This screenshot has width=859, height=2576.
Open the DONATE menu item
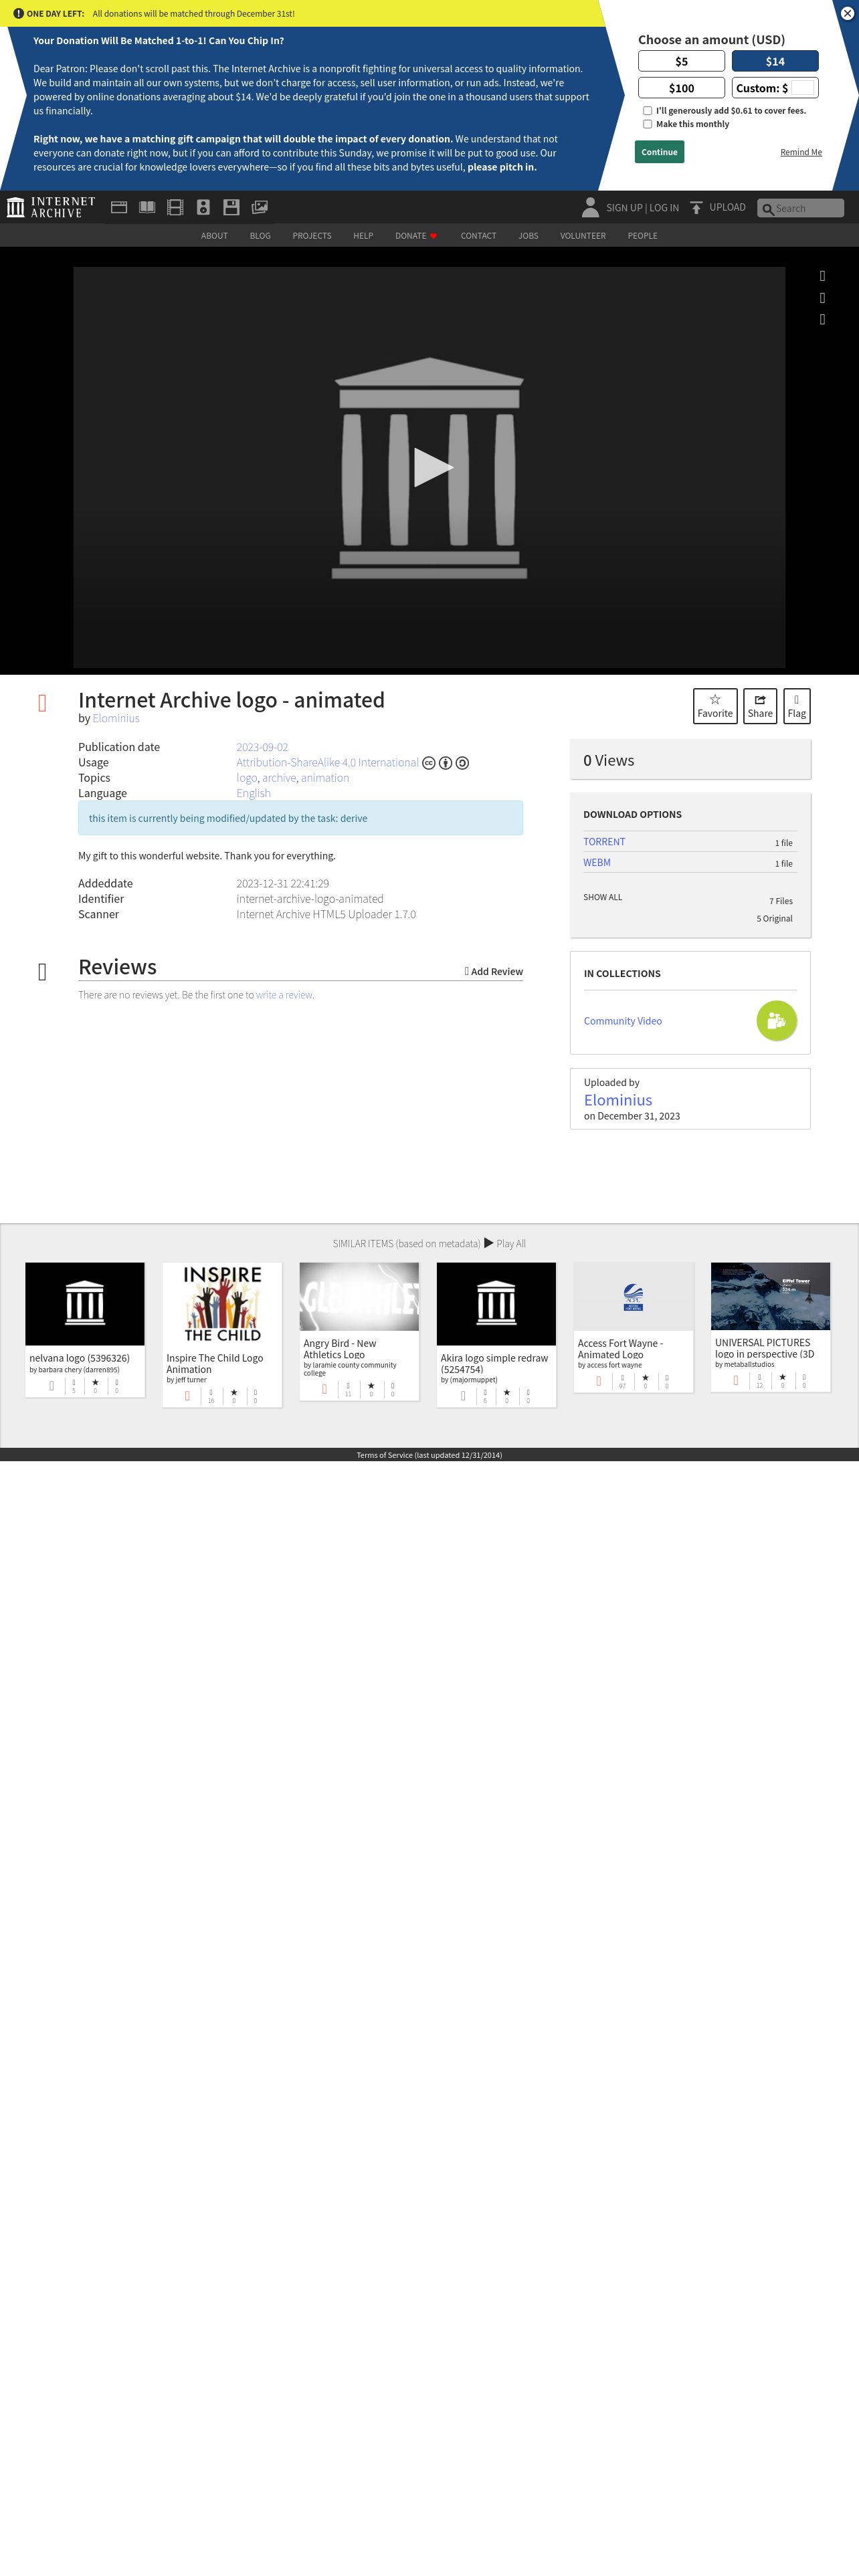[x=416, y=236]
